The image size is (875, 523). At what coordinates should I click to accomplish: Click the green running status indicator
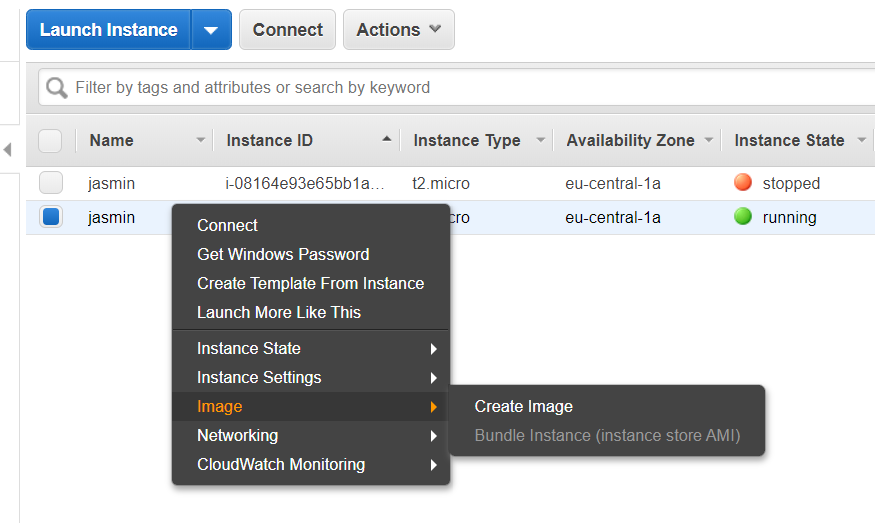pyautogui.click(x=742, y=217)
